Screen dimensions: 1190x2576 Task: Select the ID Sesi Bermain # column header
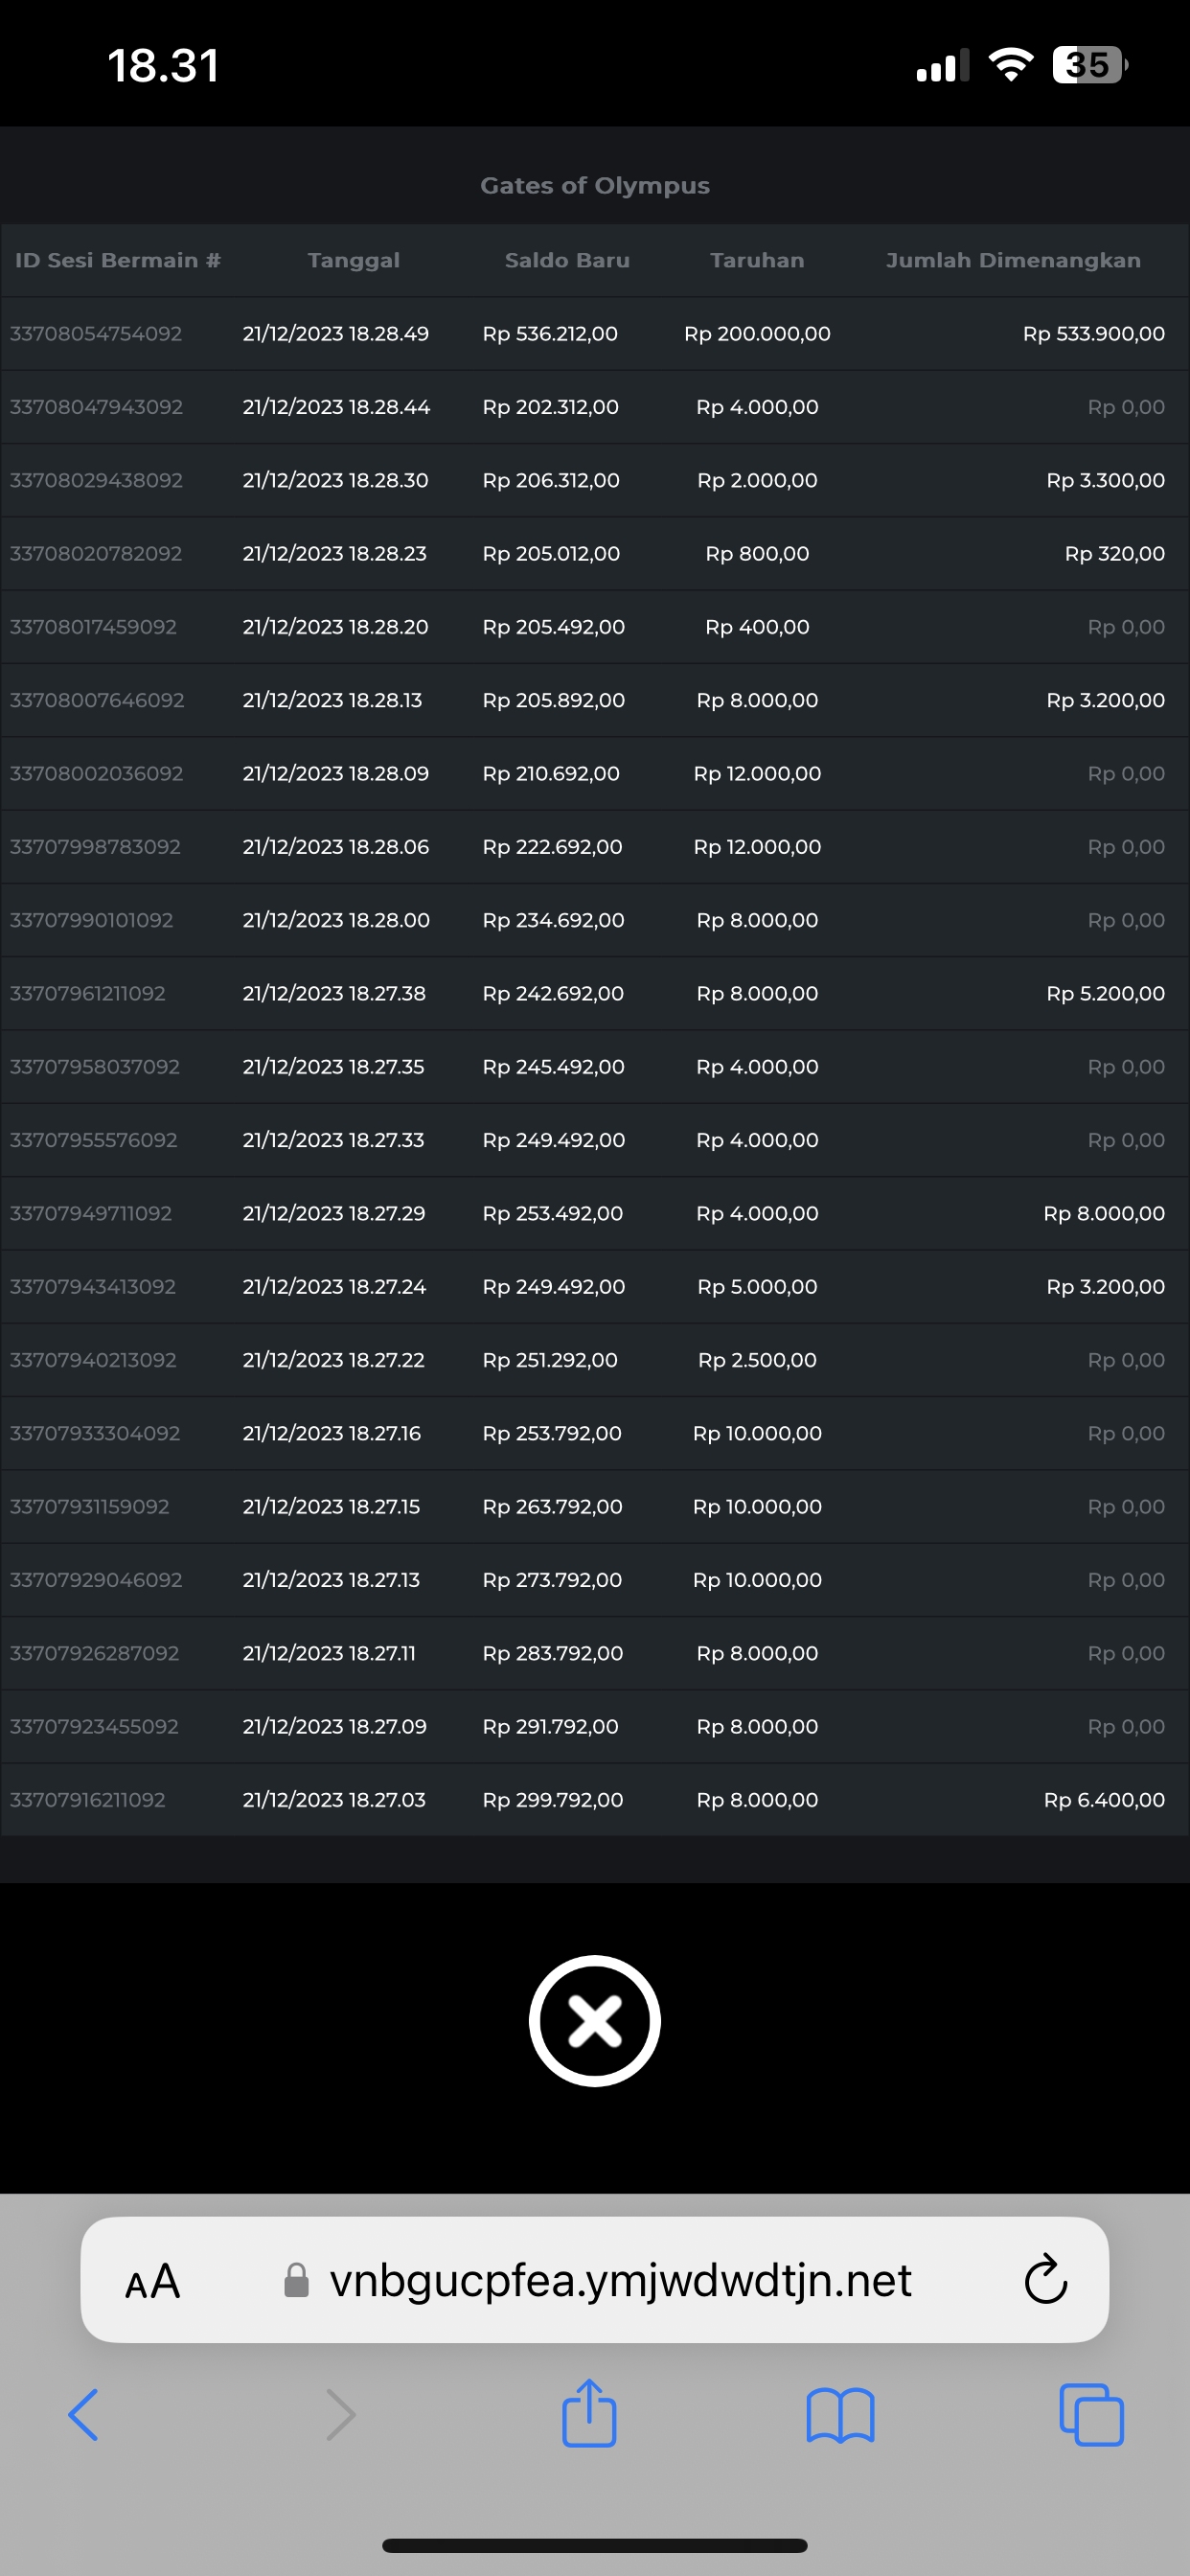pos(117,260)
